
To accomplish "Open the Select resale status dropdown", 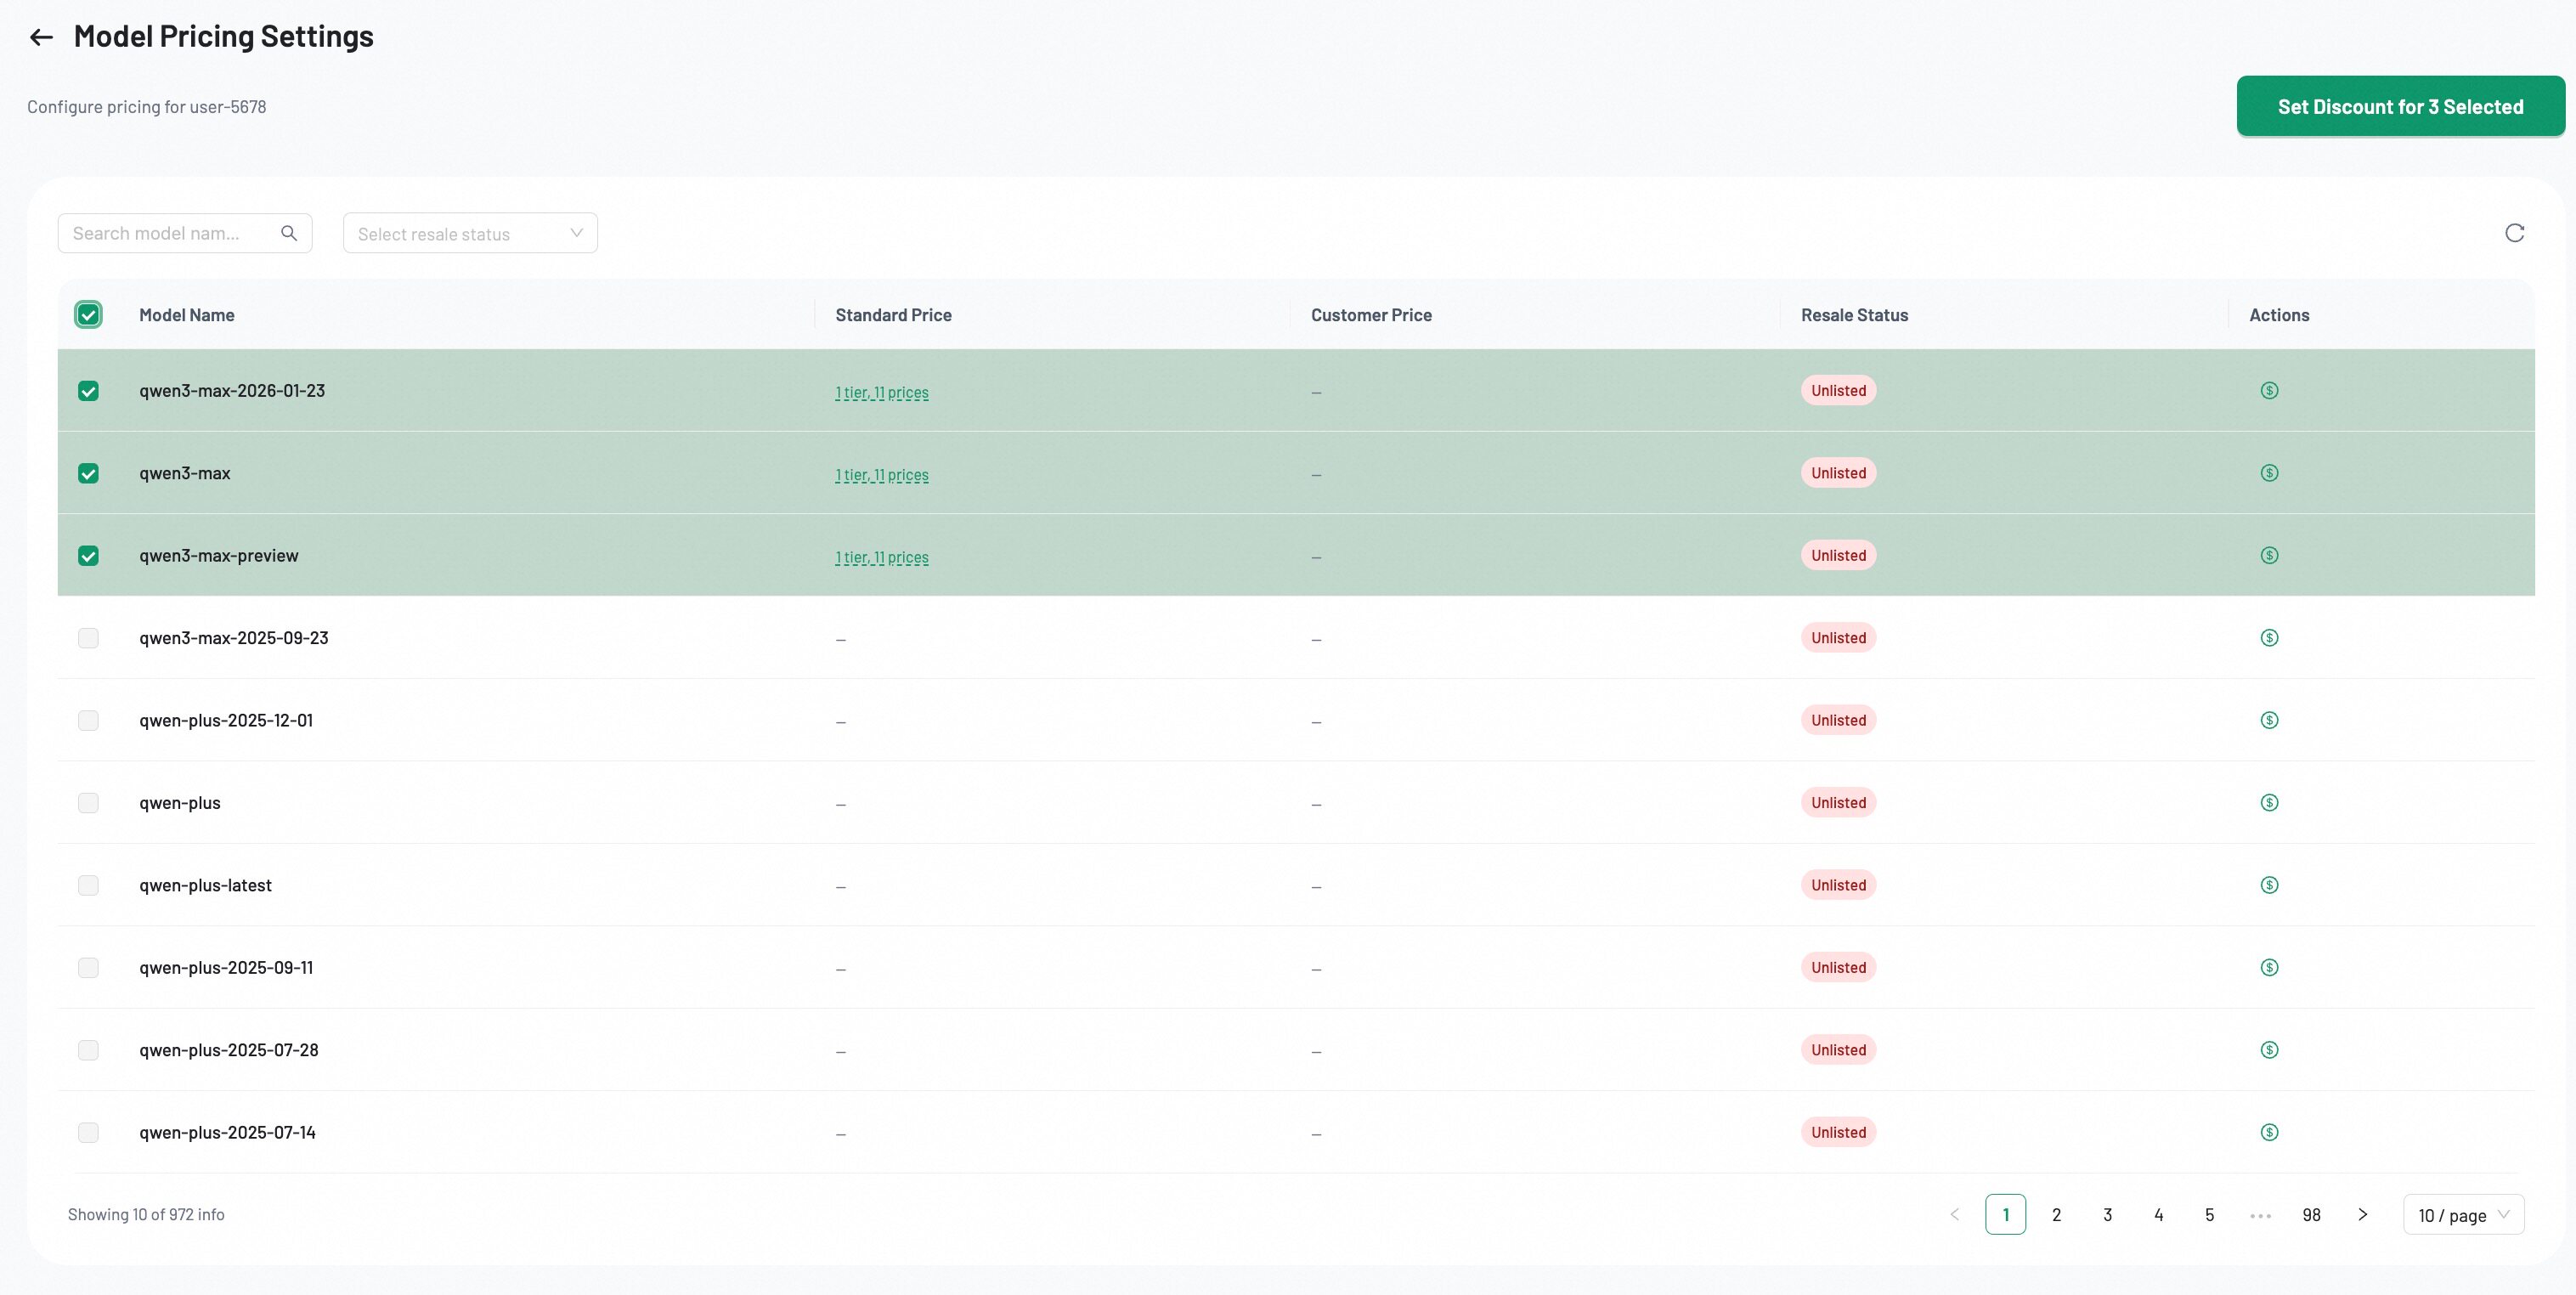I will 470,233.
